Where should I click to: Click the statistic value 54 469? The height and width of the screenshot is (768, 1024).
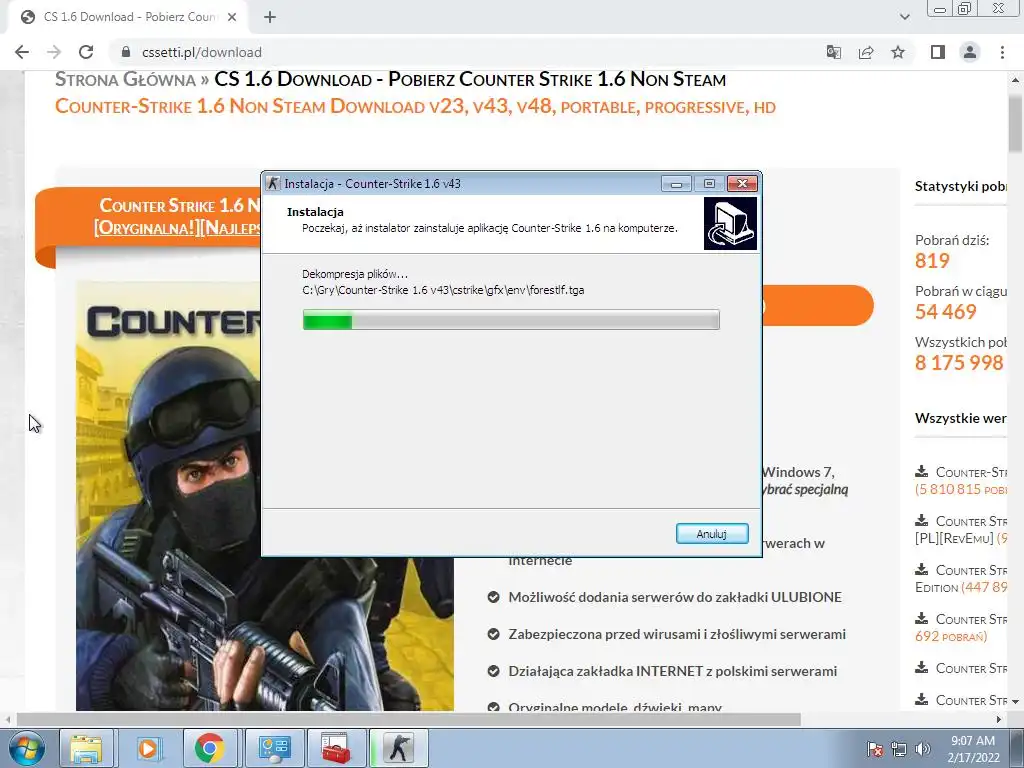pyautogui.click(x=946, y=312)
